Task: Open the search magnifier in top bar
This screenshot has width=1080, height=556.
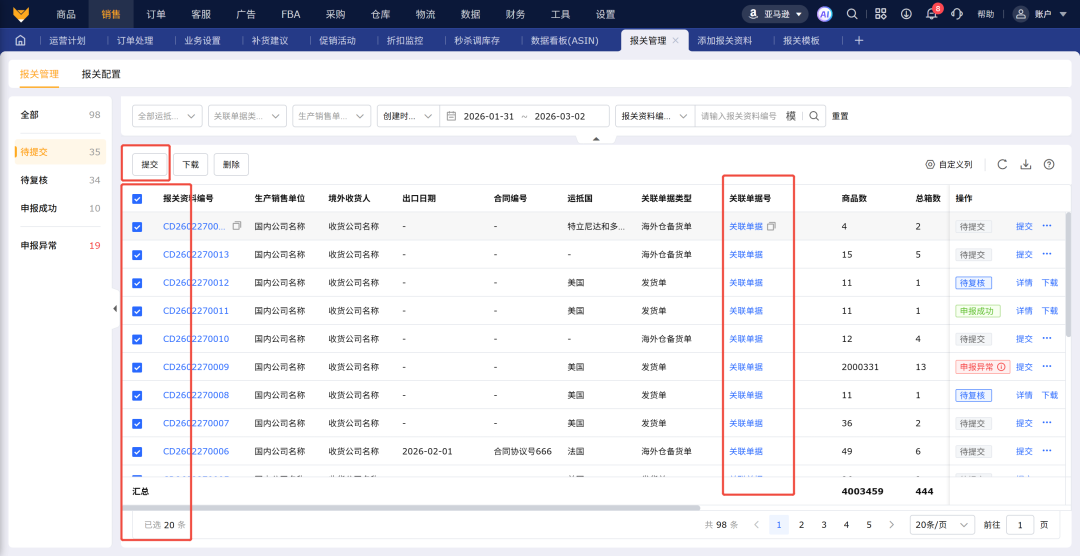Action: point(852,14)
